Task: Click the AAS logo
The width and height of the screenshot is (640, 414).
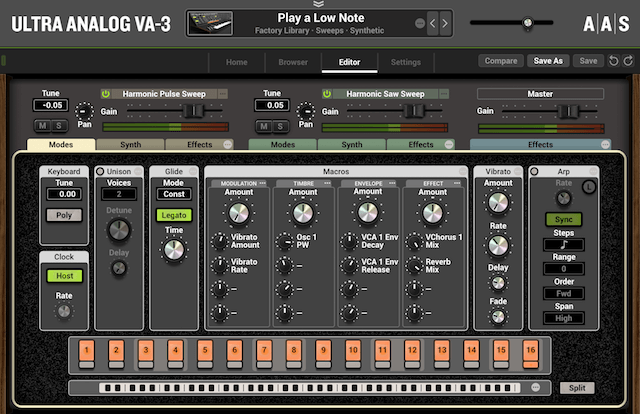Action: (606, 24)
